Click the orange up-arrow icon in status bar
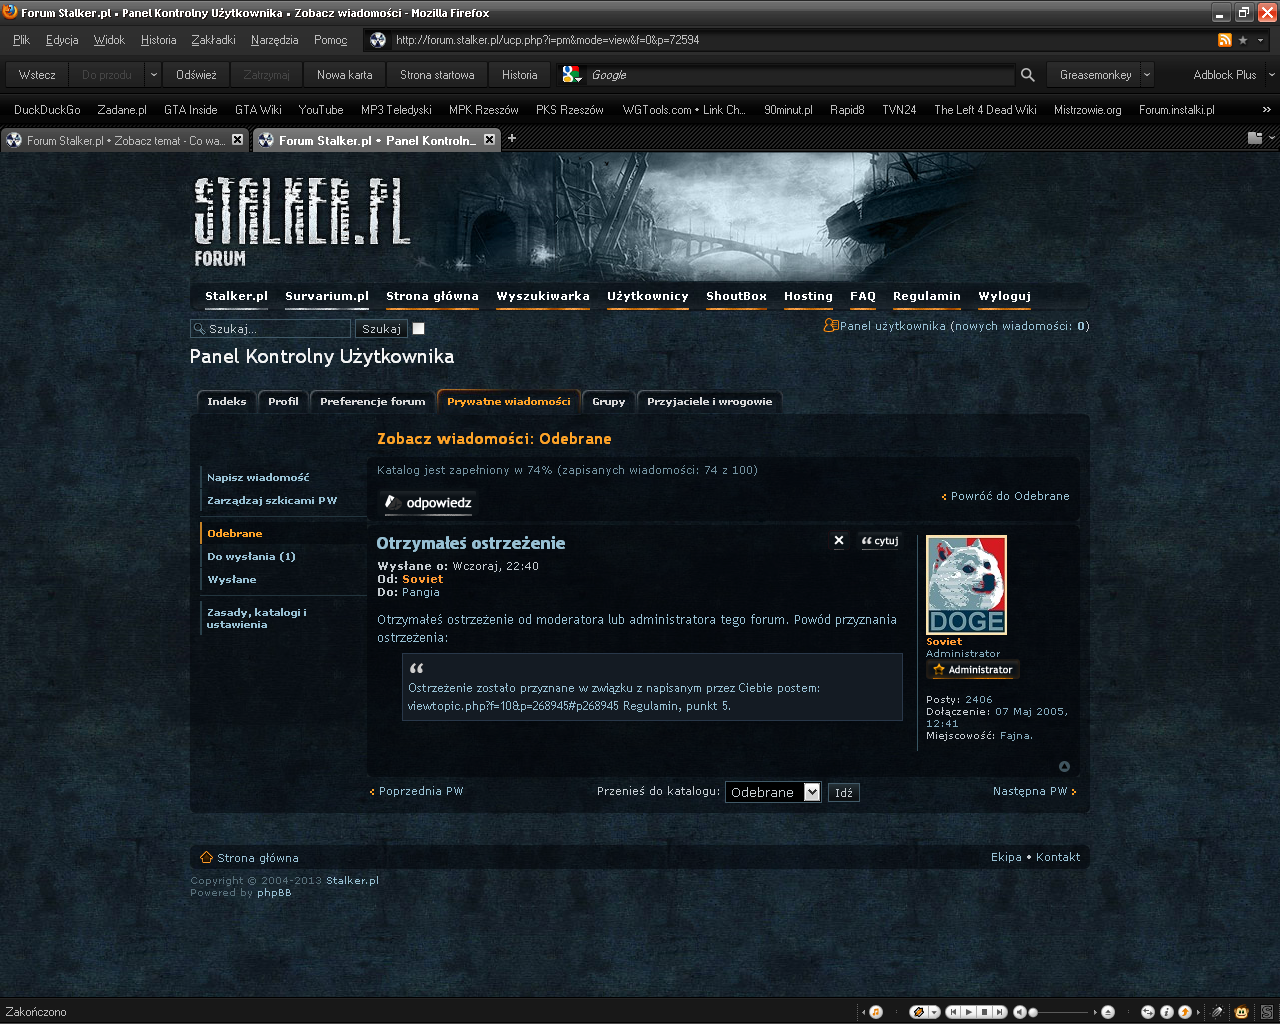Screen dimensions: 1280x1024 [x=1185, y=1012]
